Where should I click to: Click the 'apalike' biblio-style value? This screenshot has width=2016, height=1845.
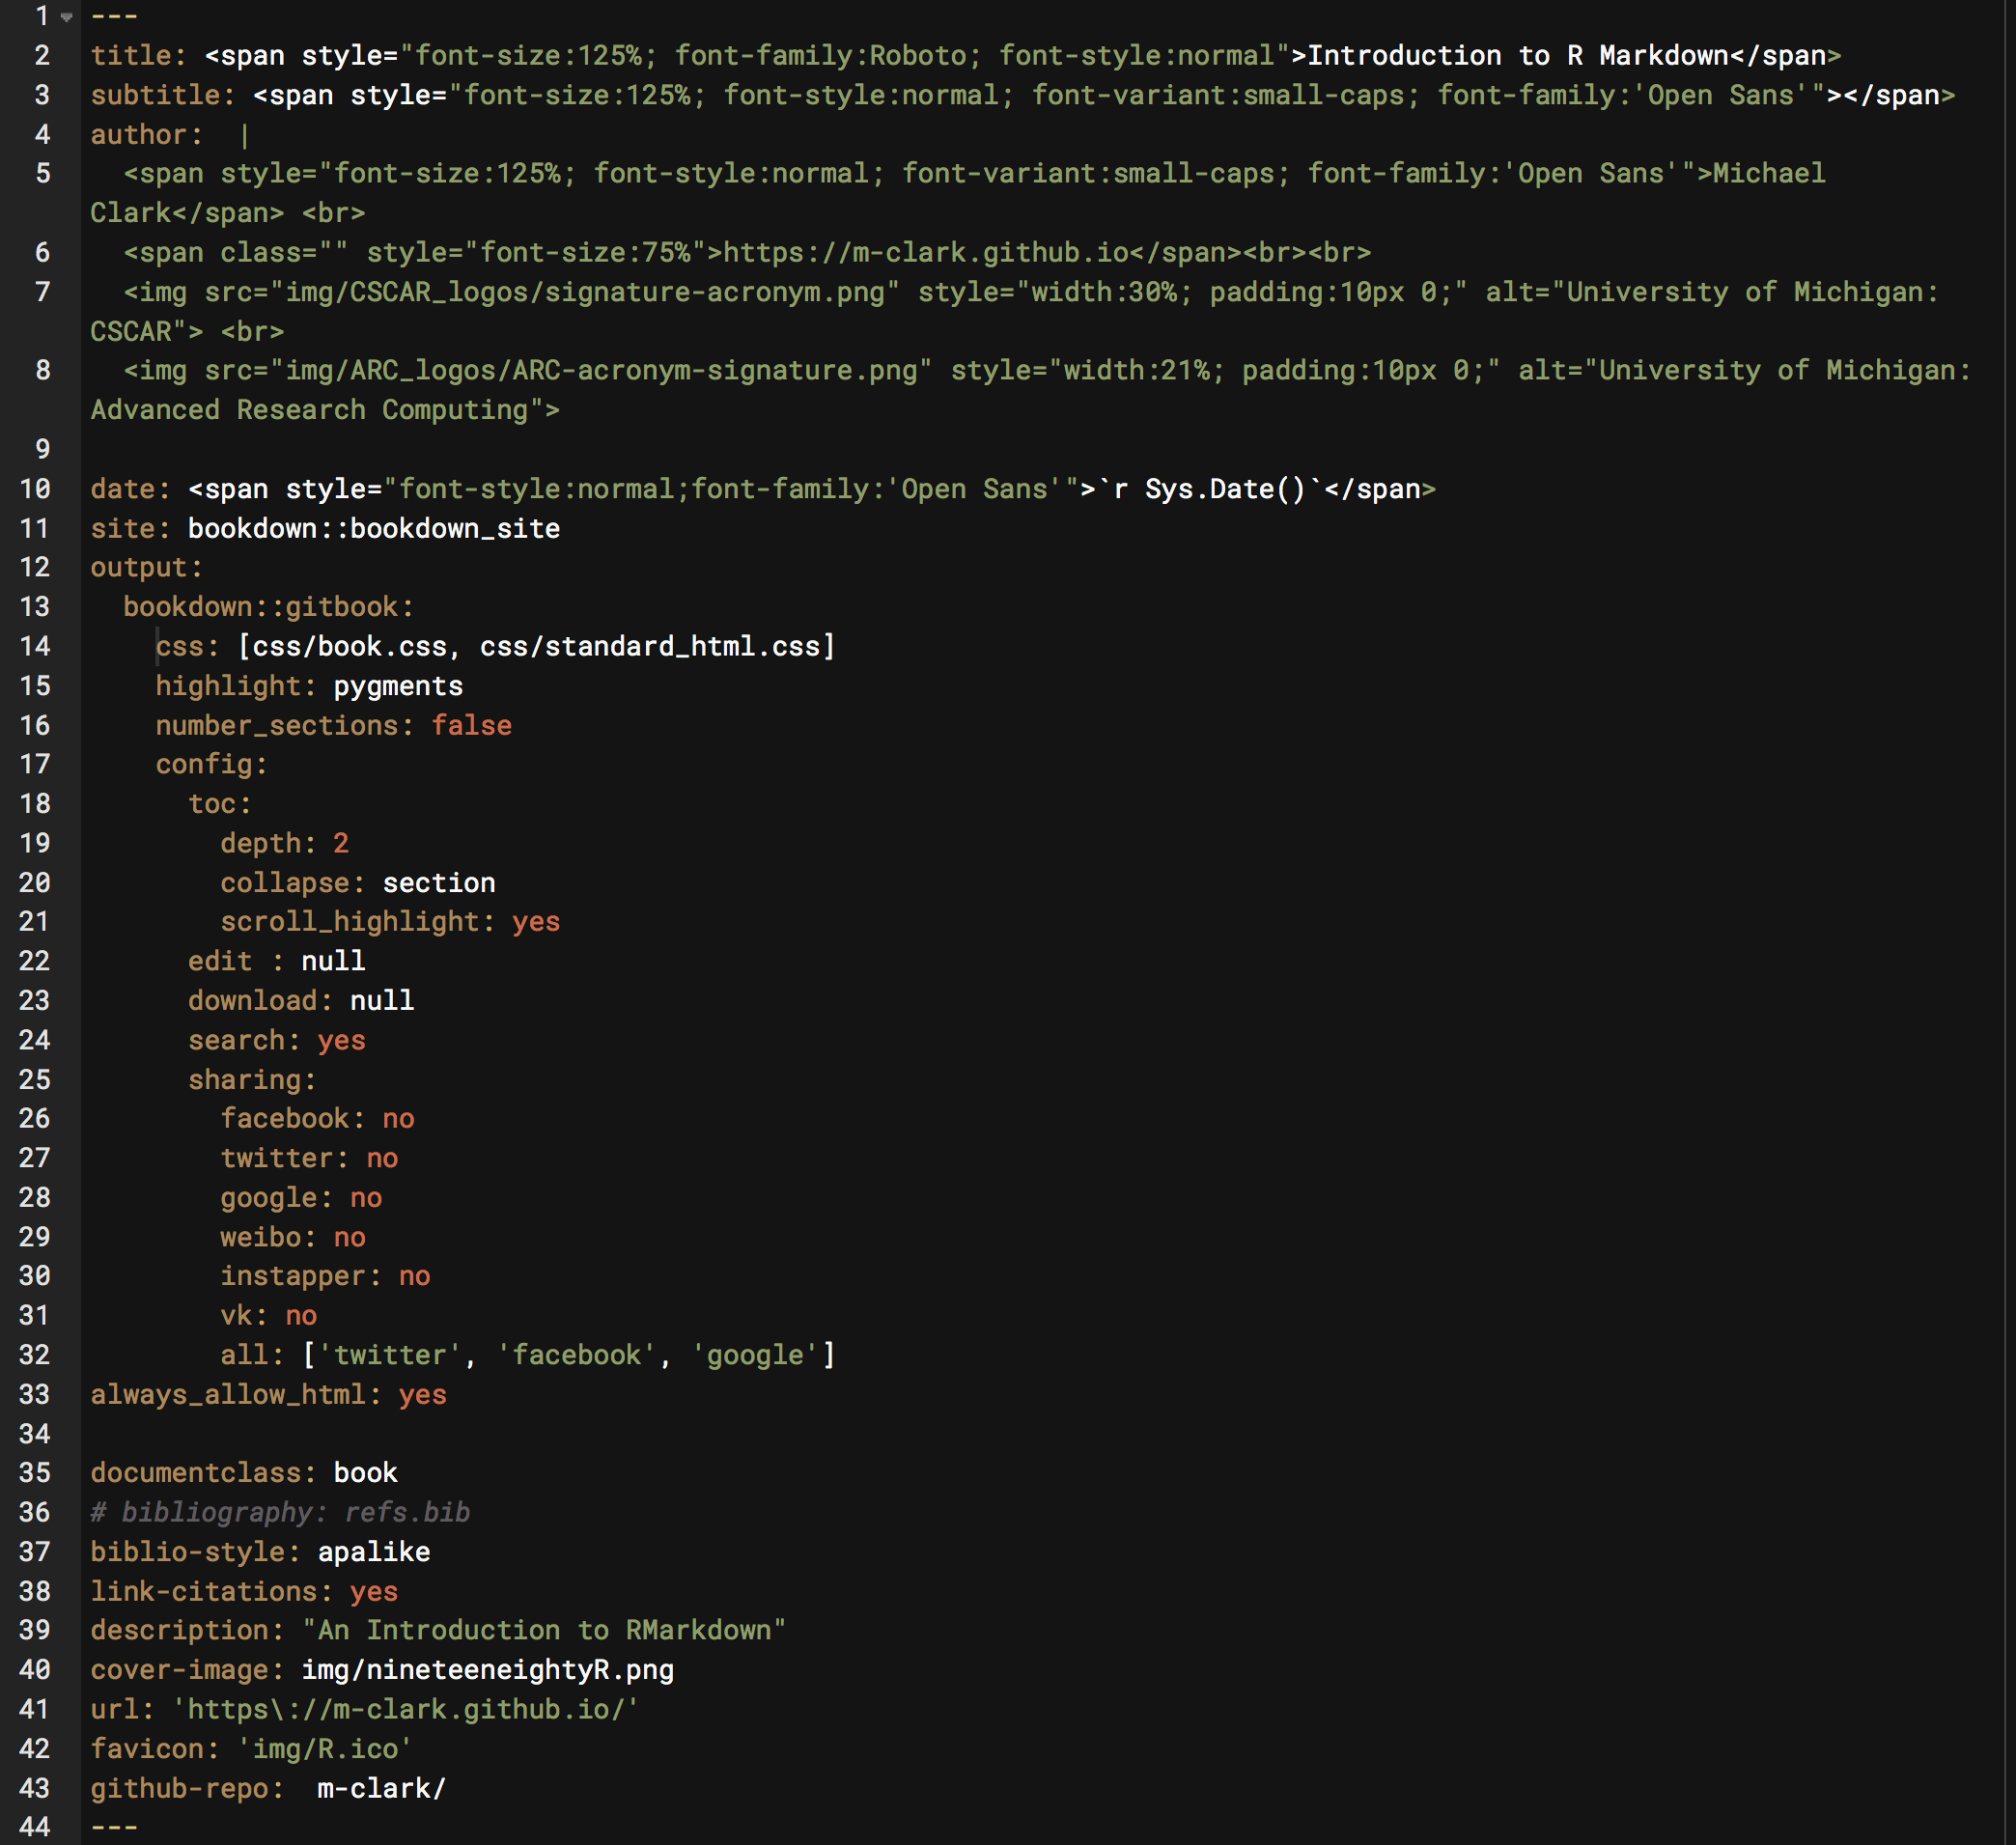coord(372,1551)
